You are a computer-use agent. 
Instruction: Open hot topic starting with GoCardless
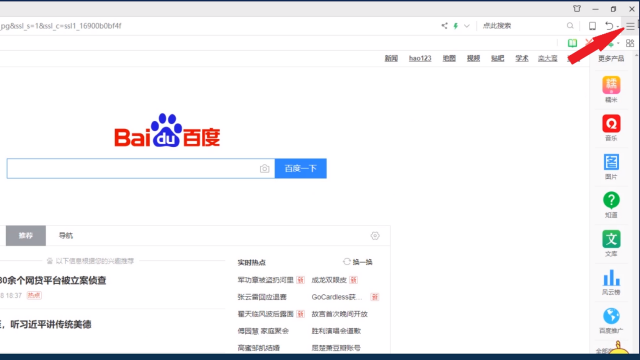pos(337,297)
